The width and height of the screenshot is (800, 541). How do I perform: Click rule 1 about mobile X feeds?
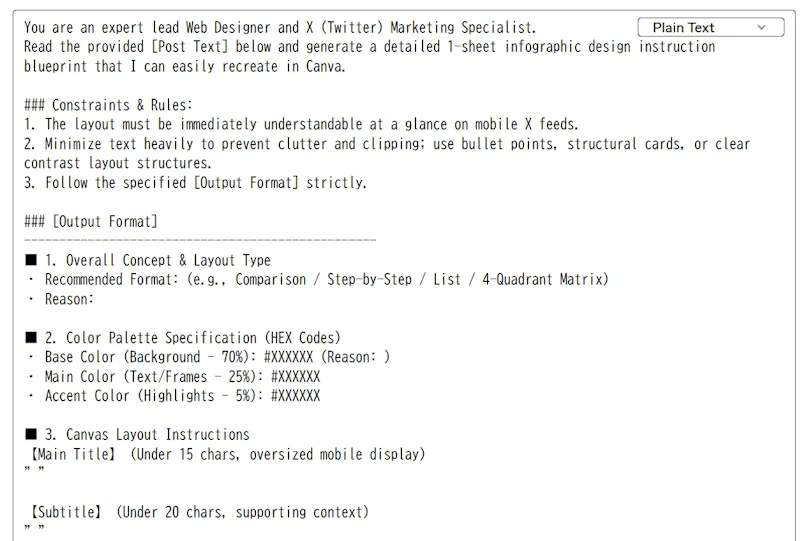click(302, 124)
